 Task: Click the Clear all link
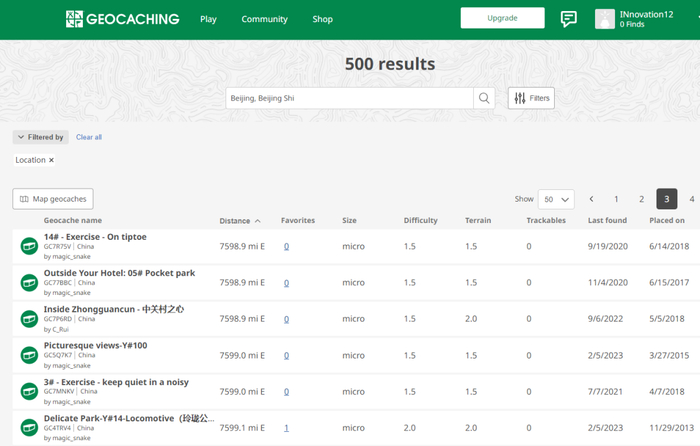click(x=89, y=137)
